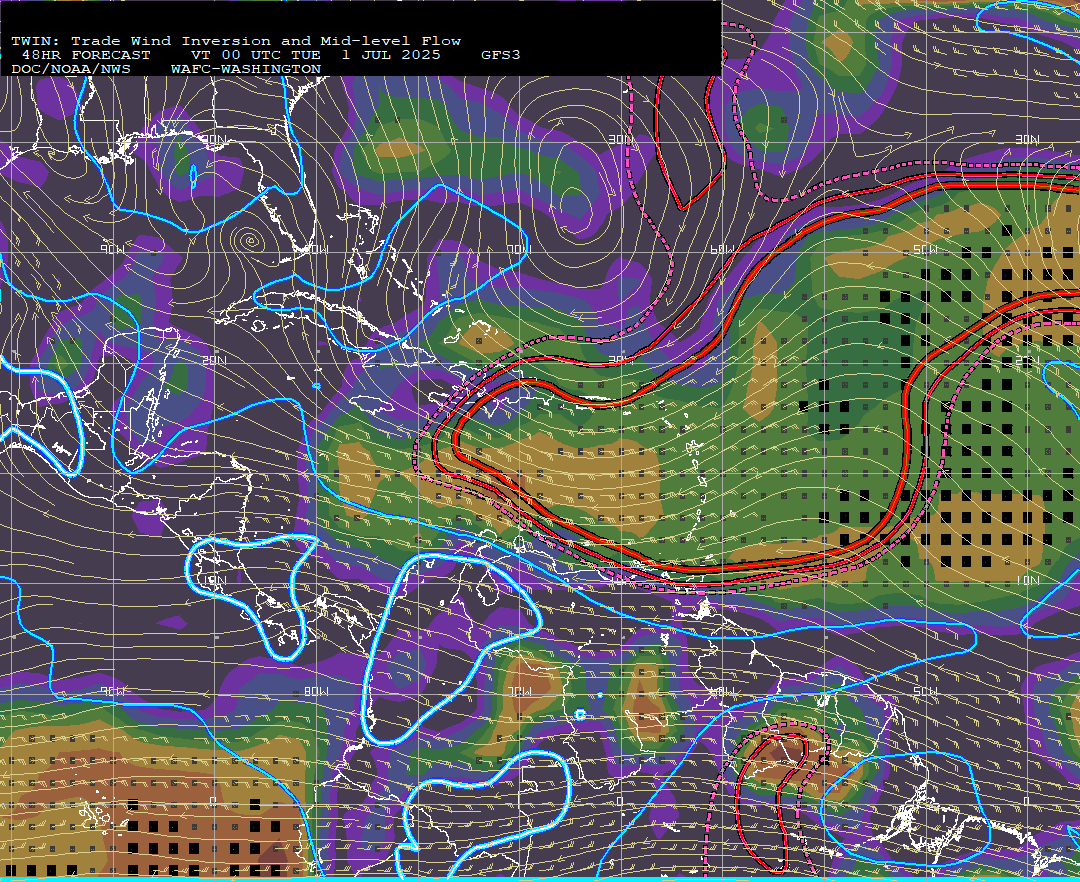Click the "48HR FORECAST" header text

tap(86, 55)
